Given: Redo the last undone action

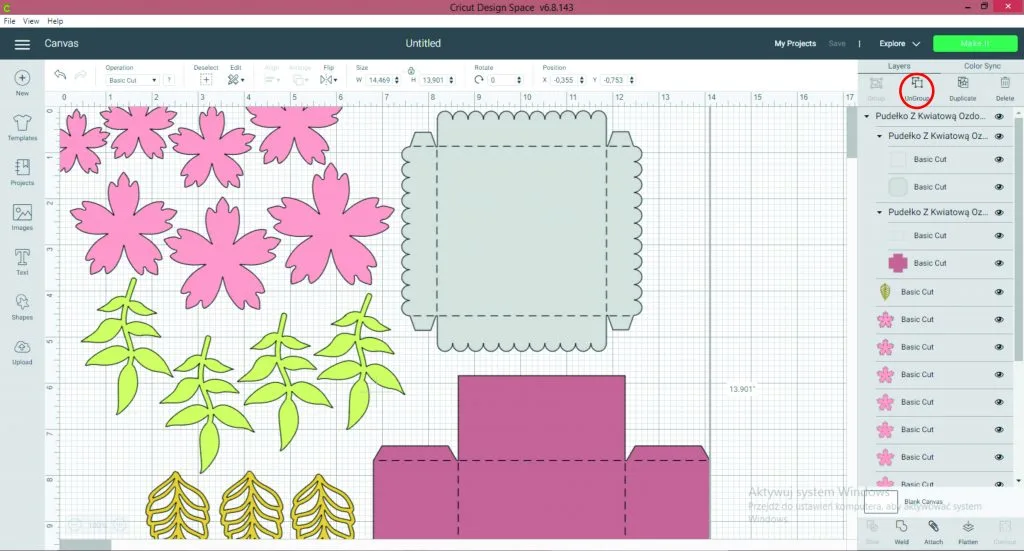Looking at the screenshot, I should pyautogui.click(x=80, y=75).
